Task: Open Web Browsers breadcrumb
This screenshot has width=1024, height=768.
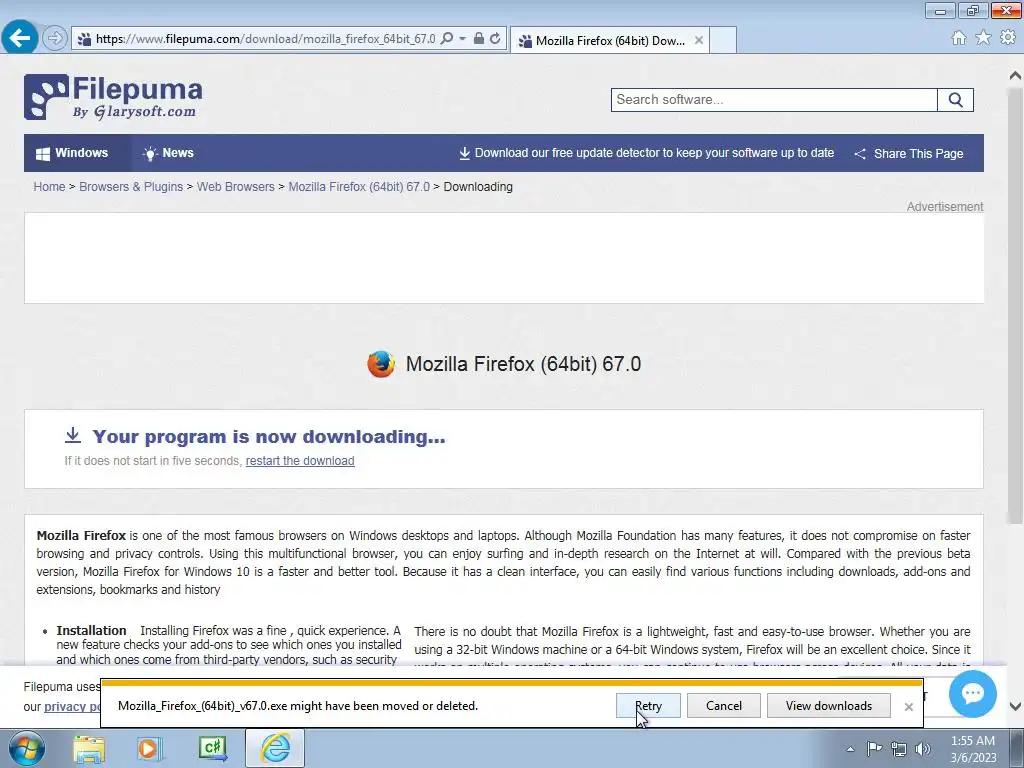Action: click(x=236, y=187)
